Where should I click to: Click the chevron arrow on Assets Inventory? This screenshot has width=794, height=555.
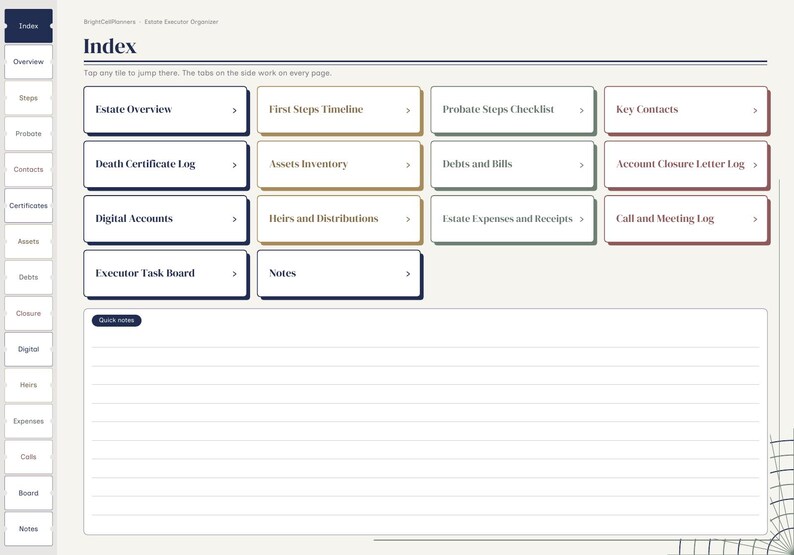(x=408, y=165)
